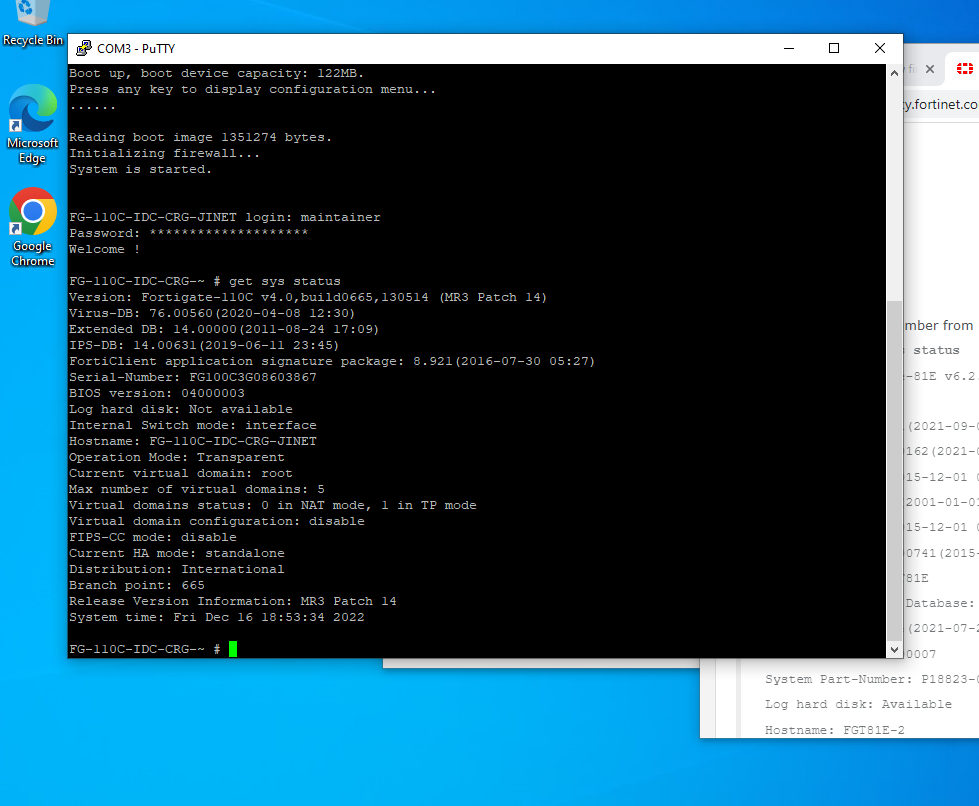Click the PuTTY scrollbar down arrow
979x806 pixels.
point(893,649)
